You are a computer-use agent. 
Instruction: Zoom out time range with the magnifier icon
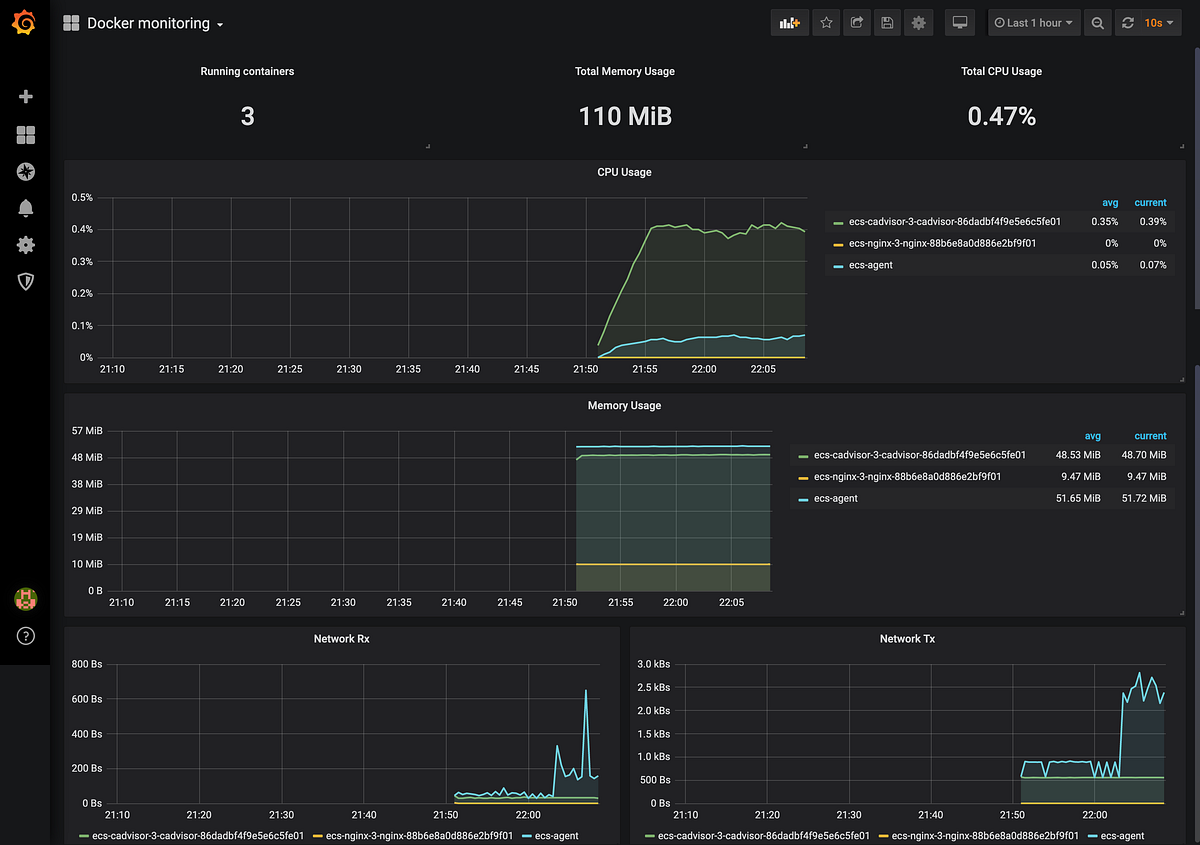point(1097,22)
